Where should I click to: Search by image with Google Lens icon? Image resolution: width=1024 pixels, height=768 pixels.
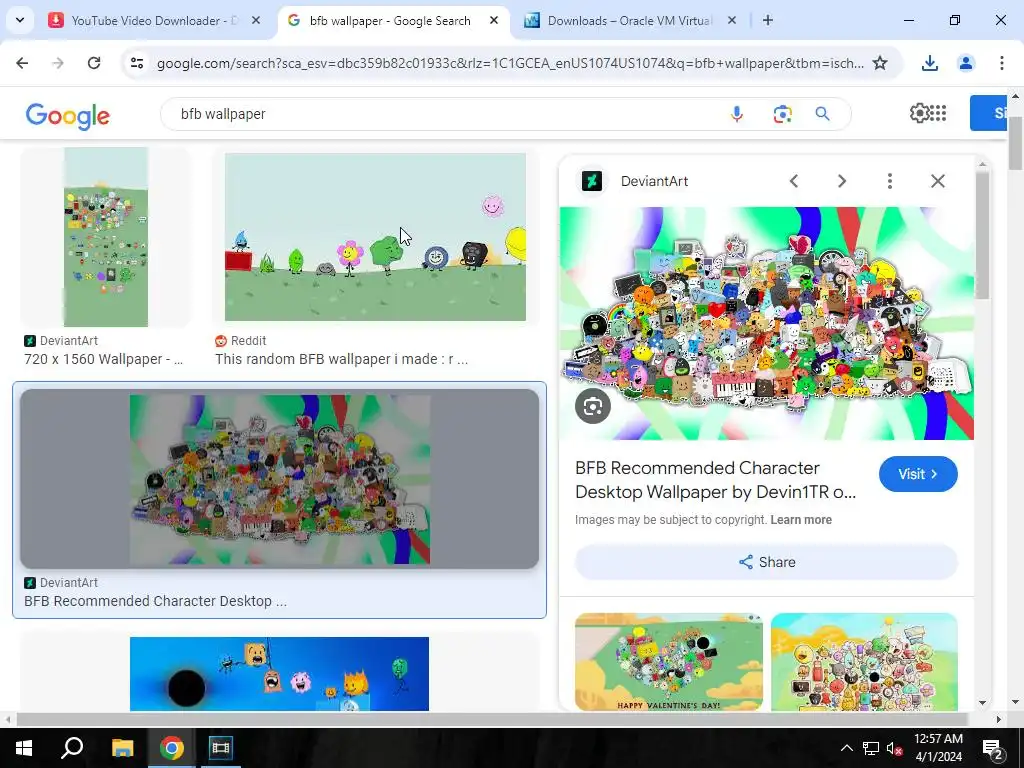click(782, 114)
